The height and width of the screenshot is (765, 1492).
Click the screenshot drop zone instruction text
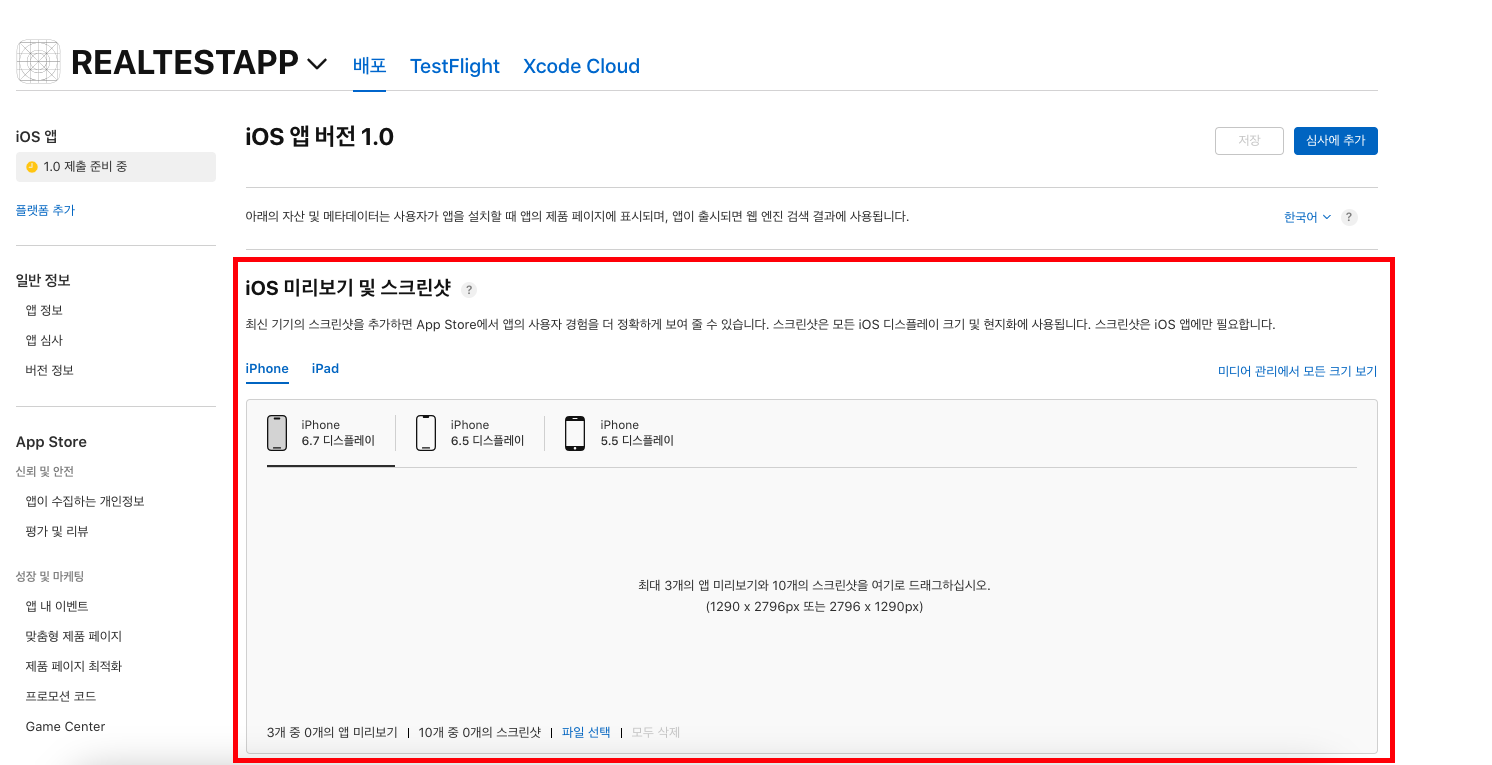814,596
